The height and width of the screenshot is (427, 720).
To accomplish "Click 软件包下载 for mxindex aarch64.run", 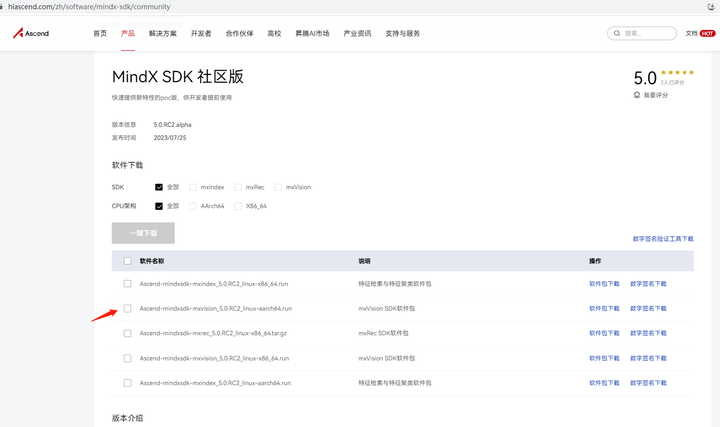I will [604, 383].
